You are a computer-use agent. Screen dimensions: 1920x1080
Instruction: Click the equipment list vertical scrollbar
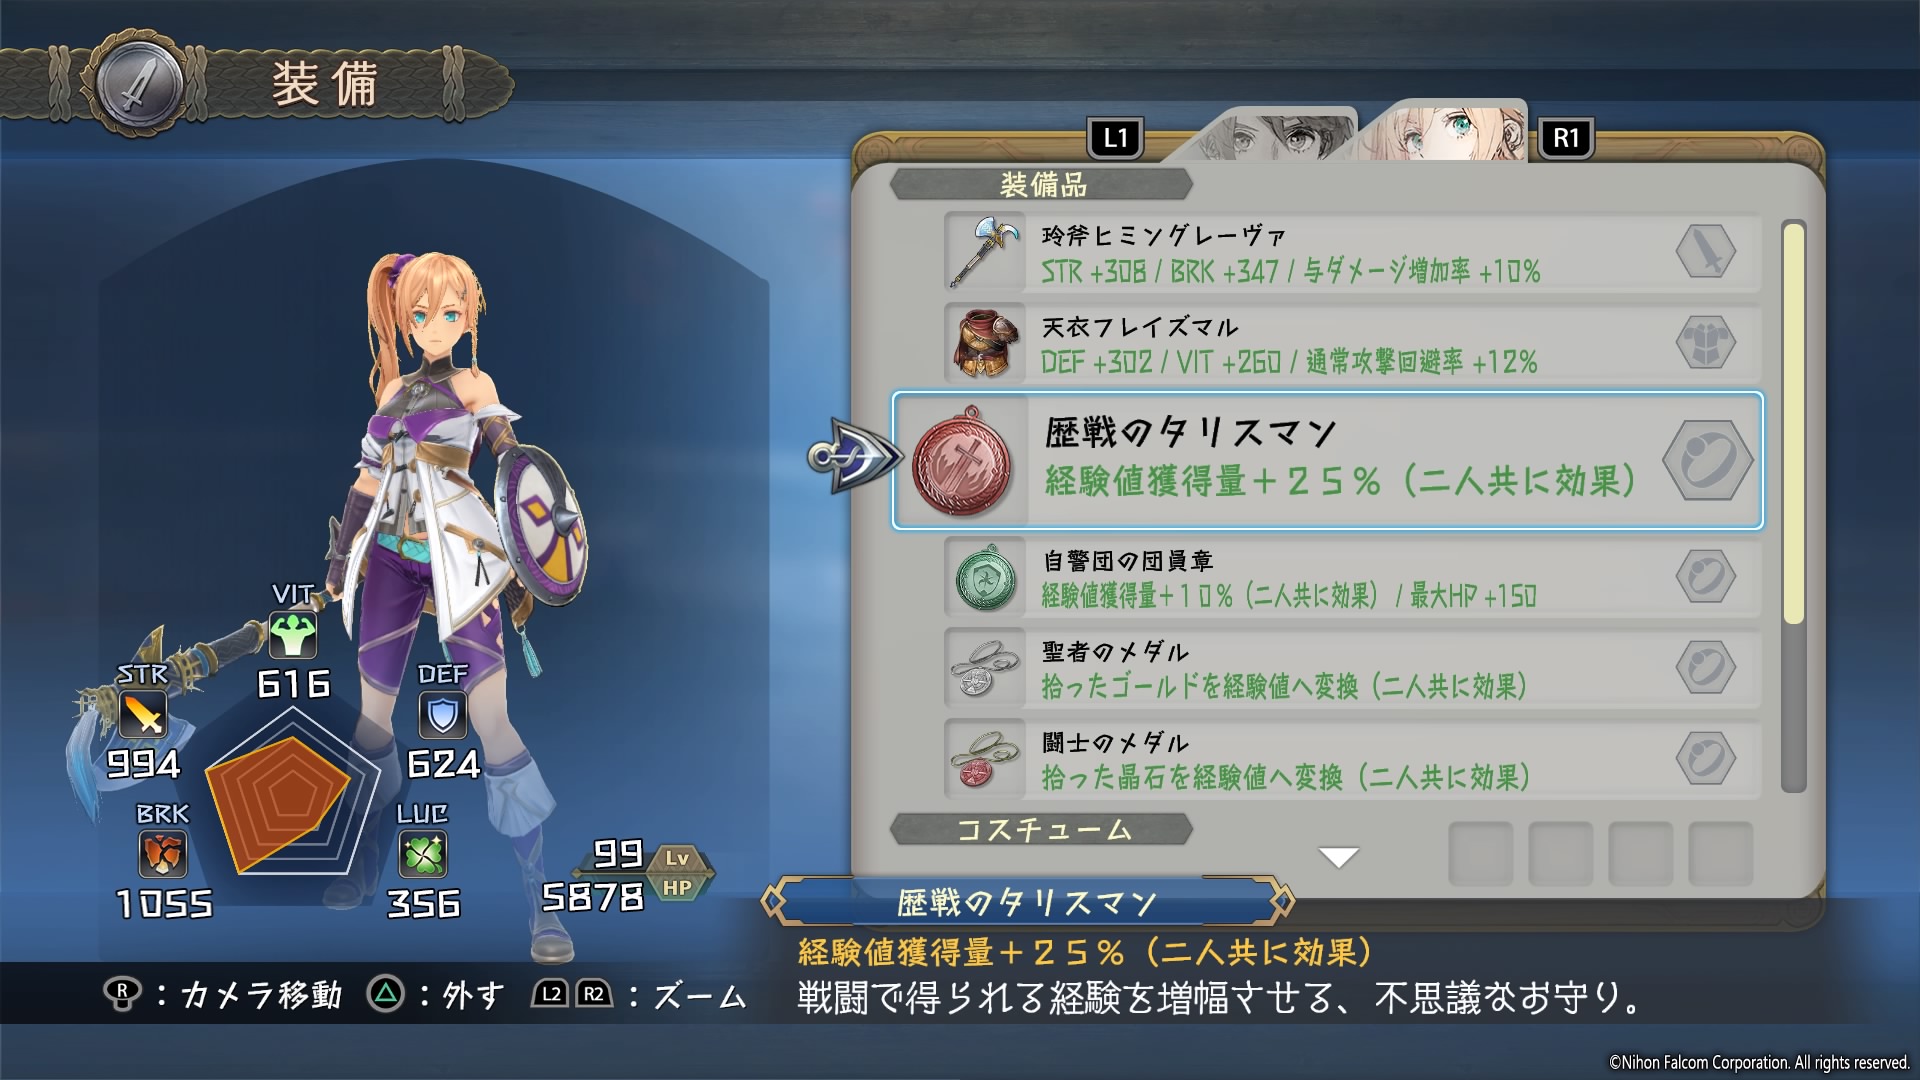click(1794, 506)
